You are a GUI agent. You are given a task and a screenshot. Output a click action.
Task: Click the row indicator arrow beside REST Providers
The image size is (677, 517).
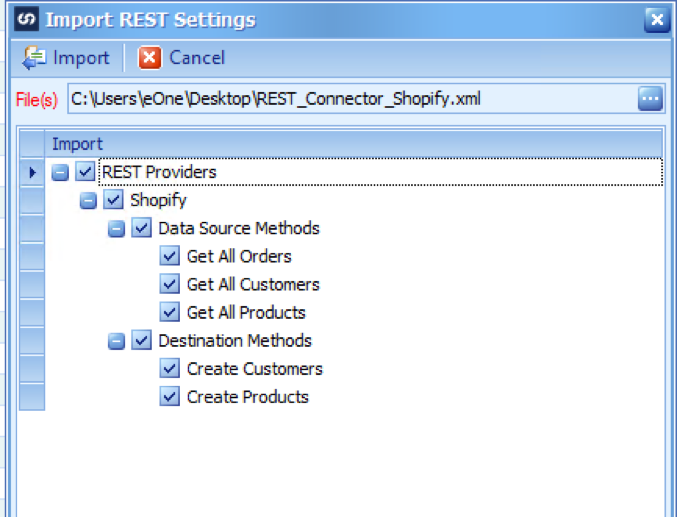[32, 172]
